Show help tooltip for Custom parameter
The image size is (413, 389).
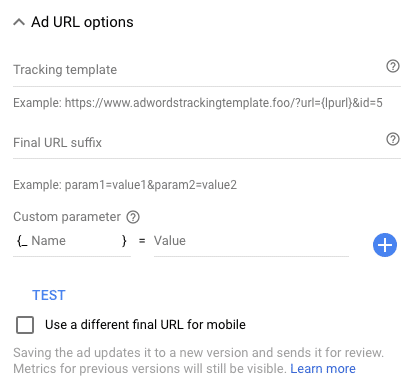[x=133, y=217]
